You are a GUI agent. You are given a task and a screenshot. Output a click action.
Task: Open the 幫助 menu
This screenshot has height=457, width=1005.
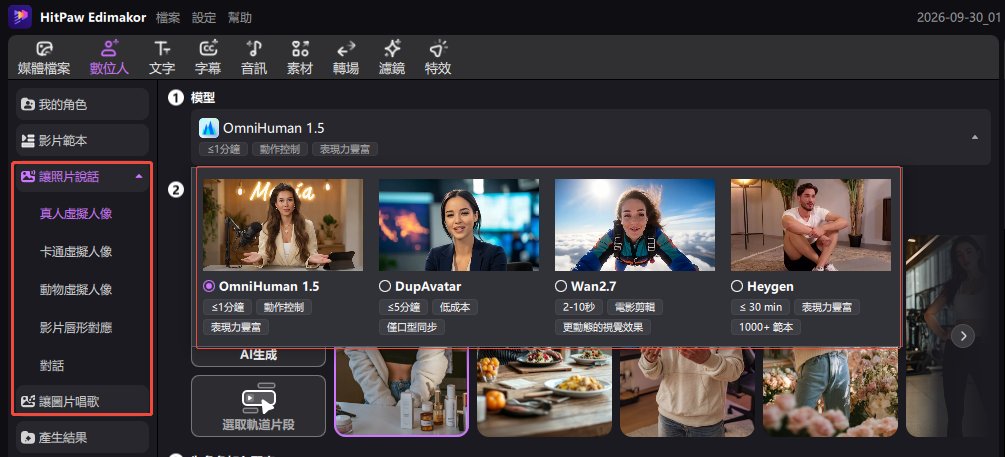[240, 18]
